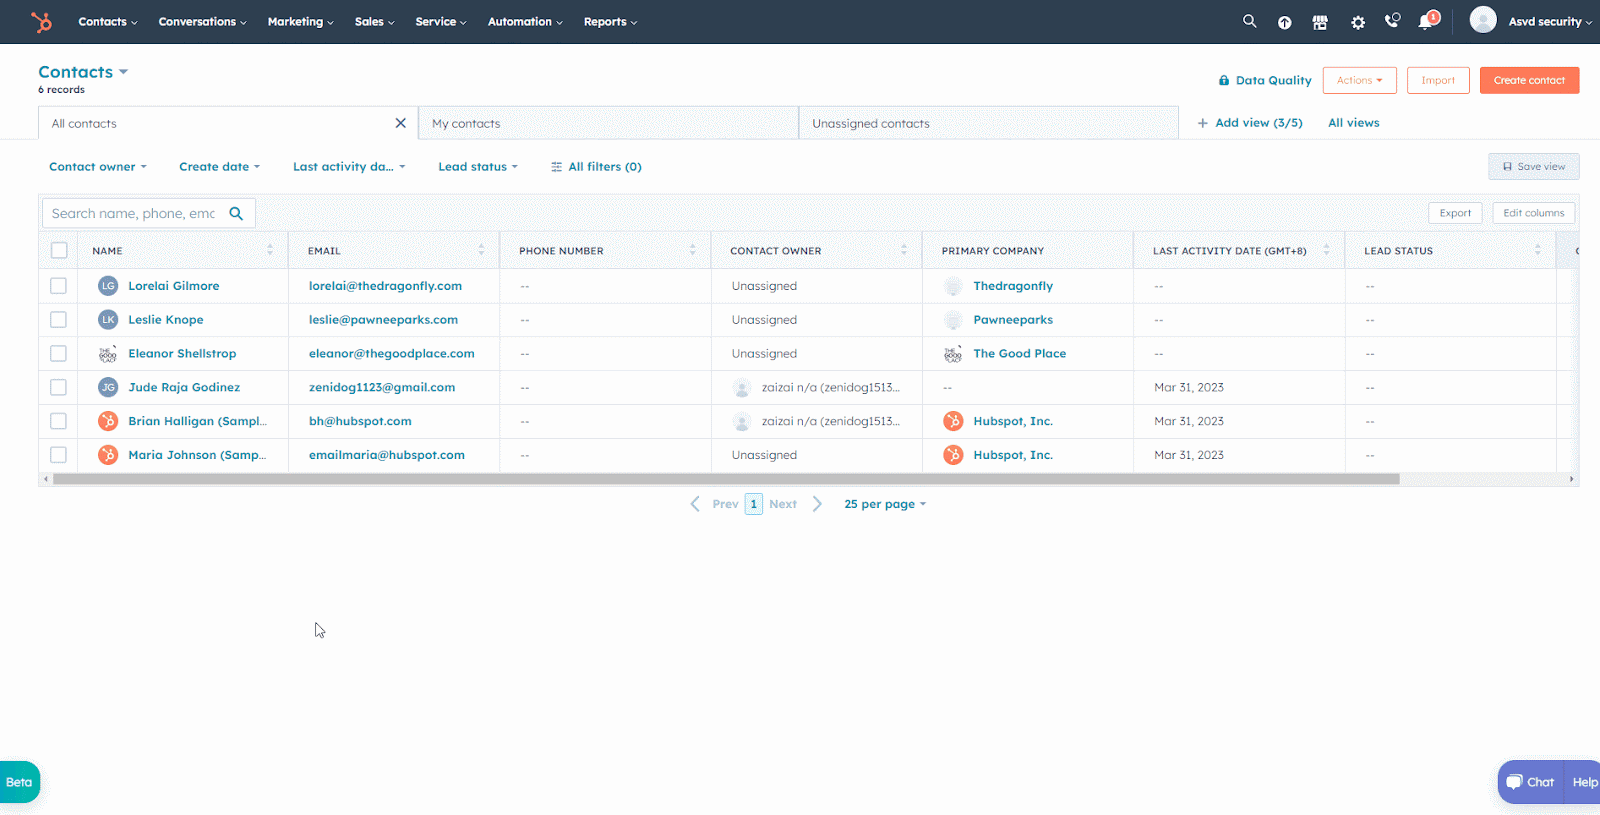The height and width of the screenshot is (815, 1600).
Task: Open the Automation navigation menu
Action: 525,22
